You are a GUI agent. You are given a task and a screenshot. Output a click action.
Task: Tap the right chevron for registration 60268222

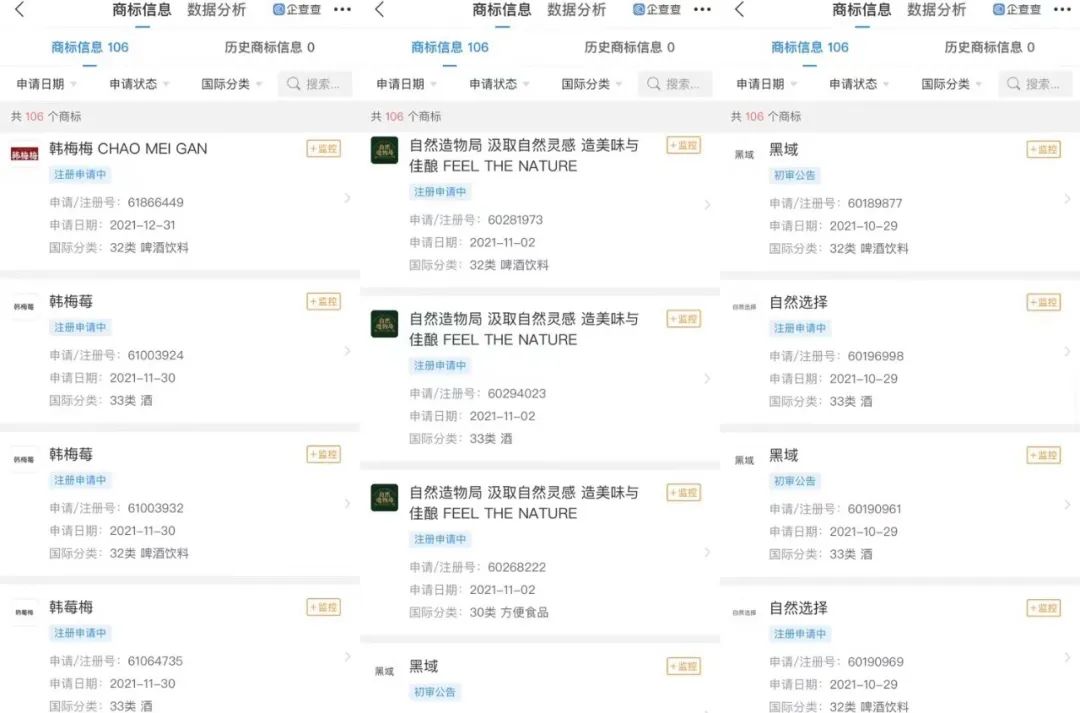pos(707,552)
